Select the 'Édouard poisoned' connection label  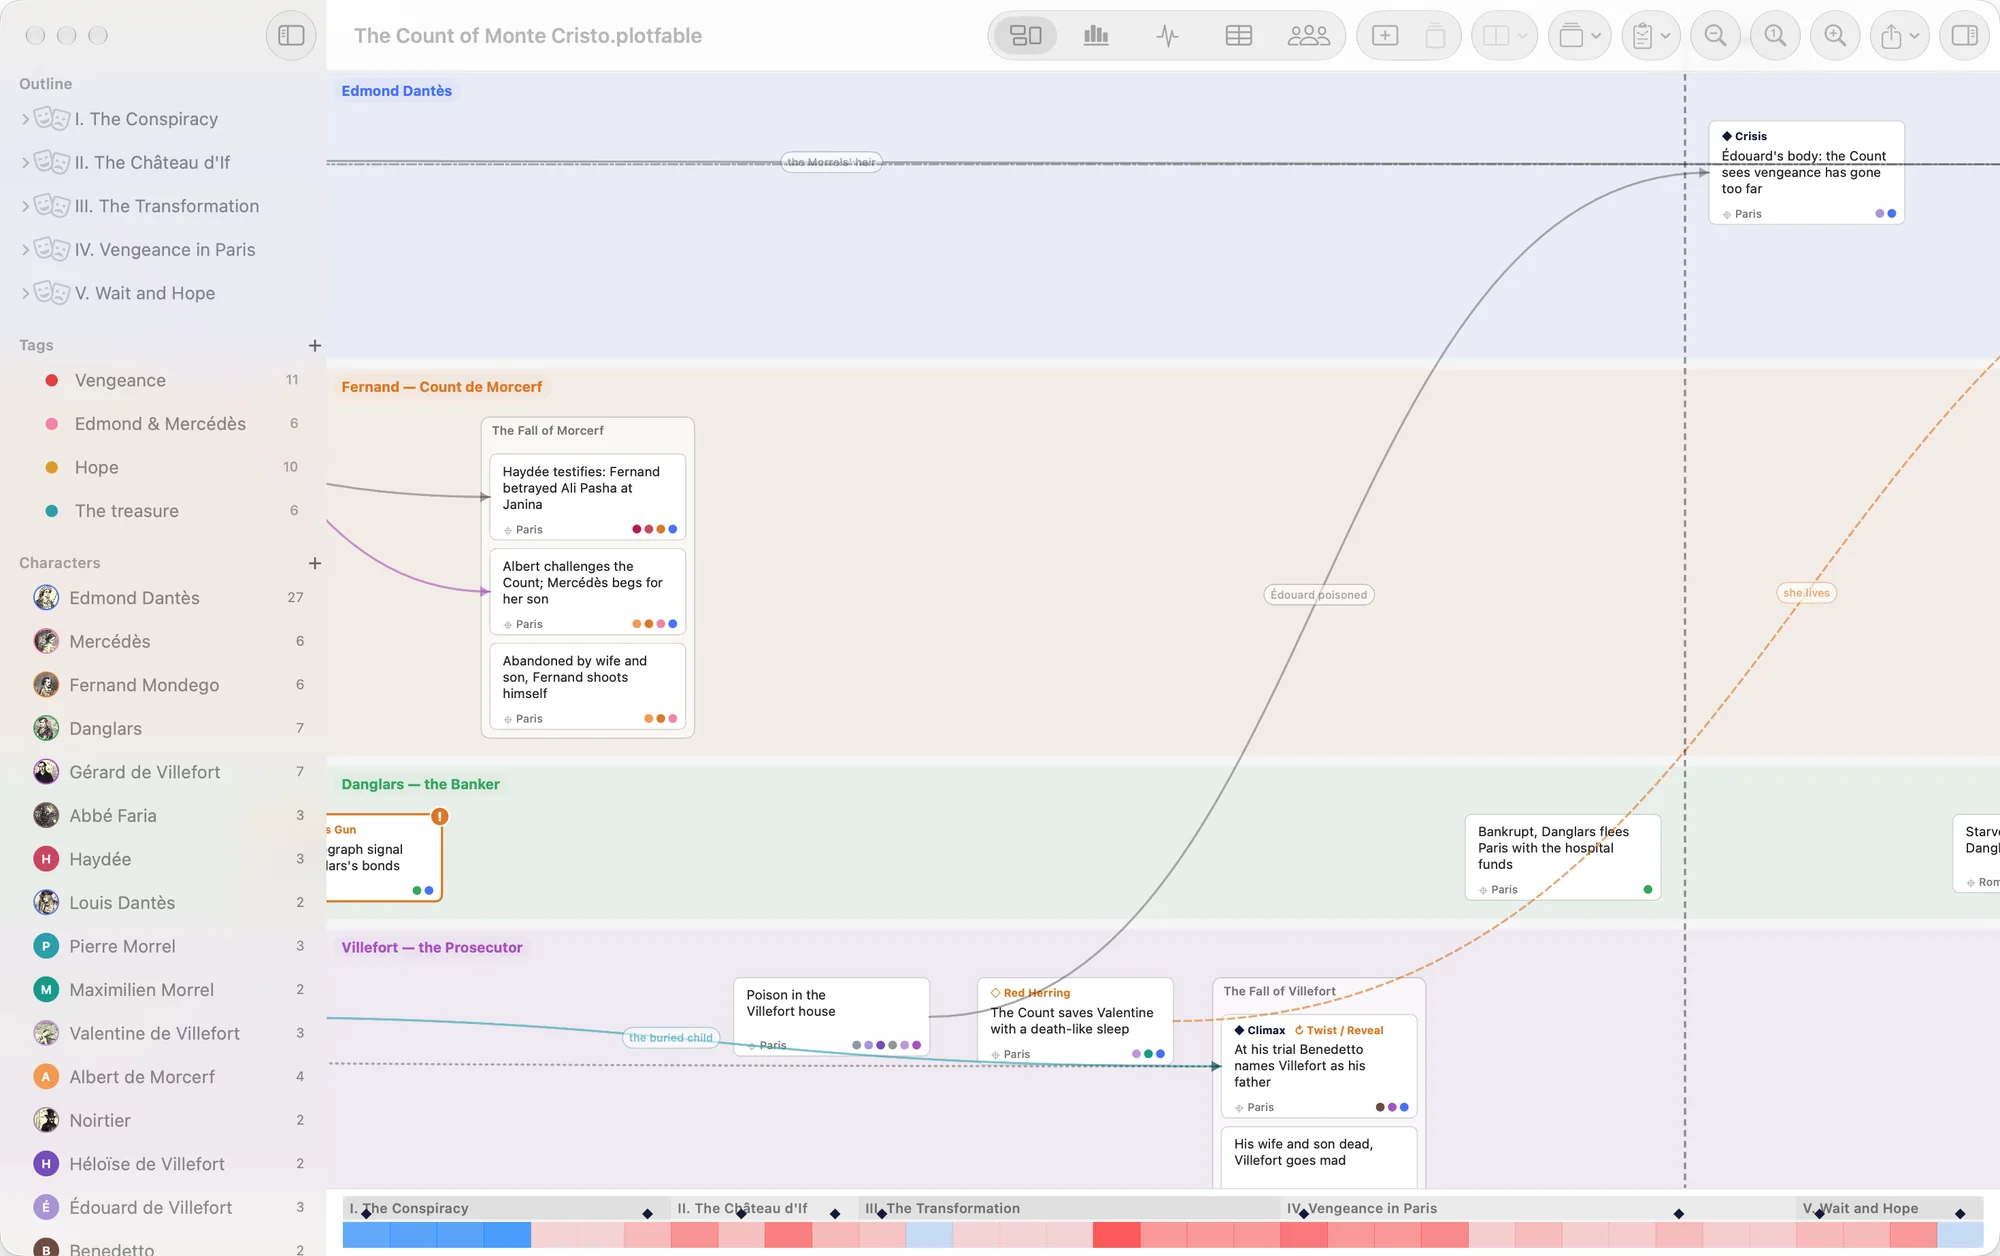pyautogui.click(x=1318, y=595)
